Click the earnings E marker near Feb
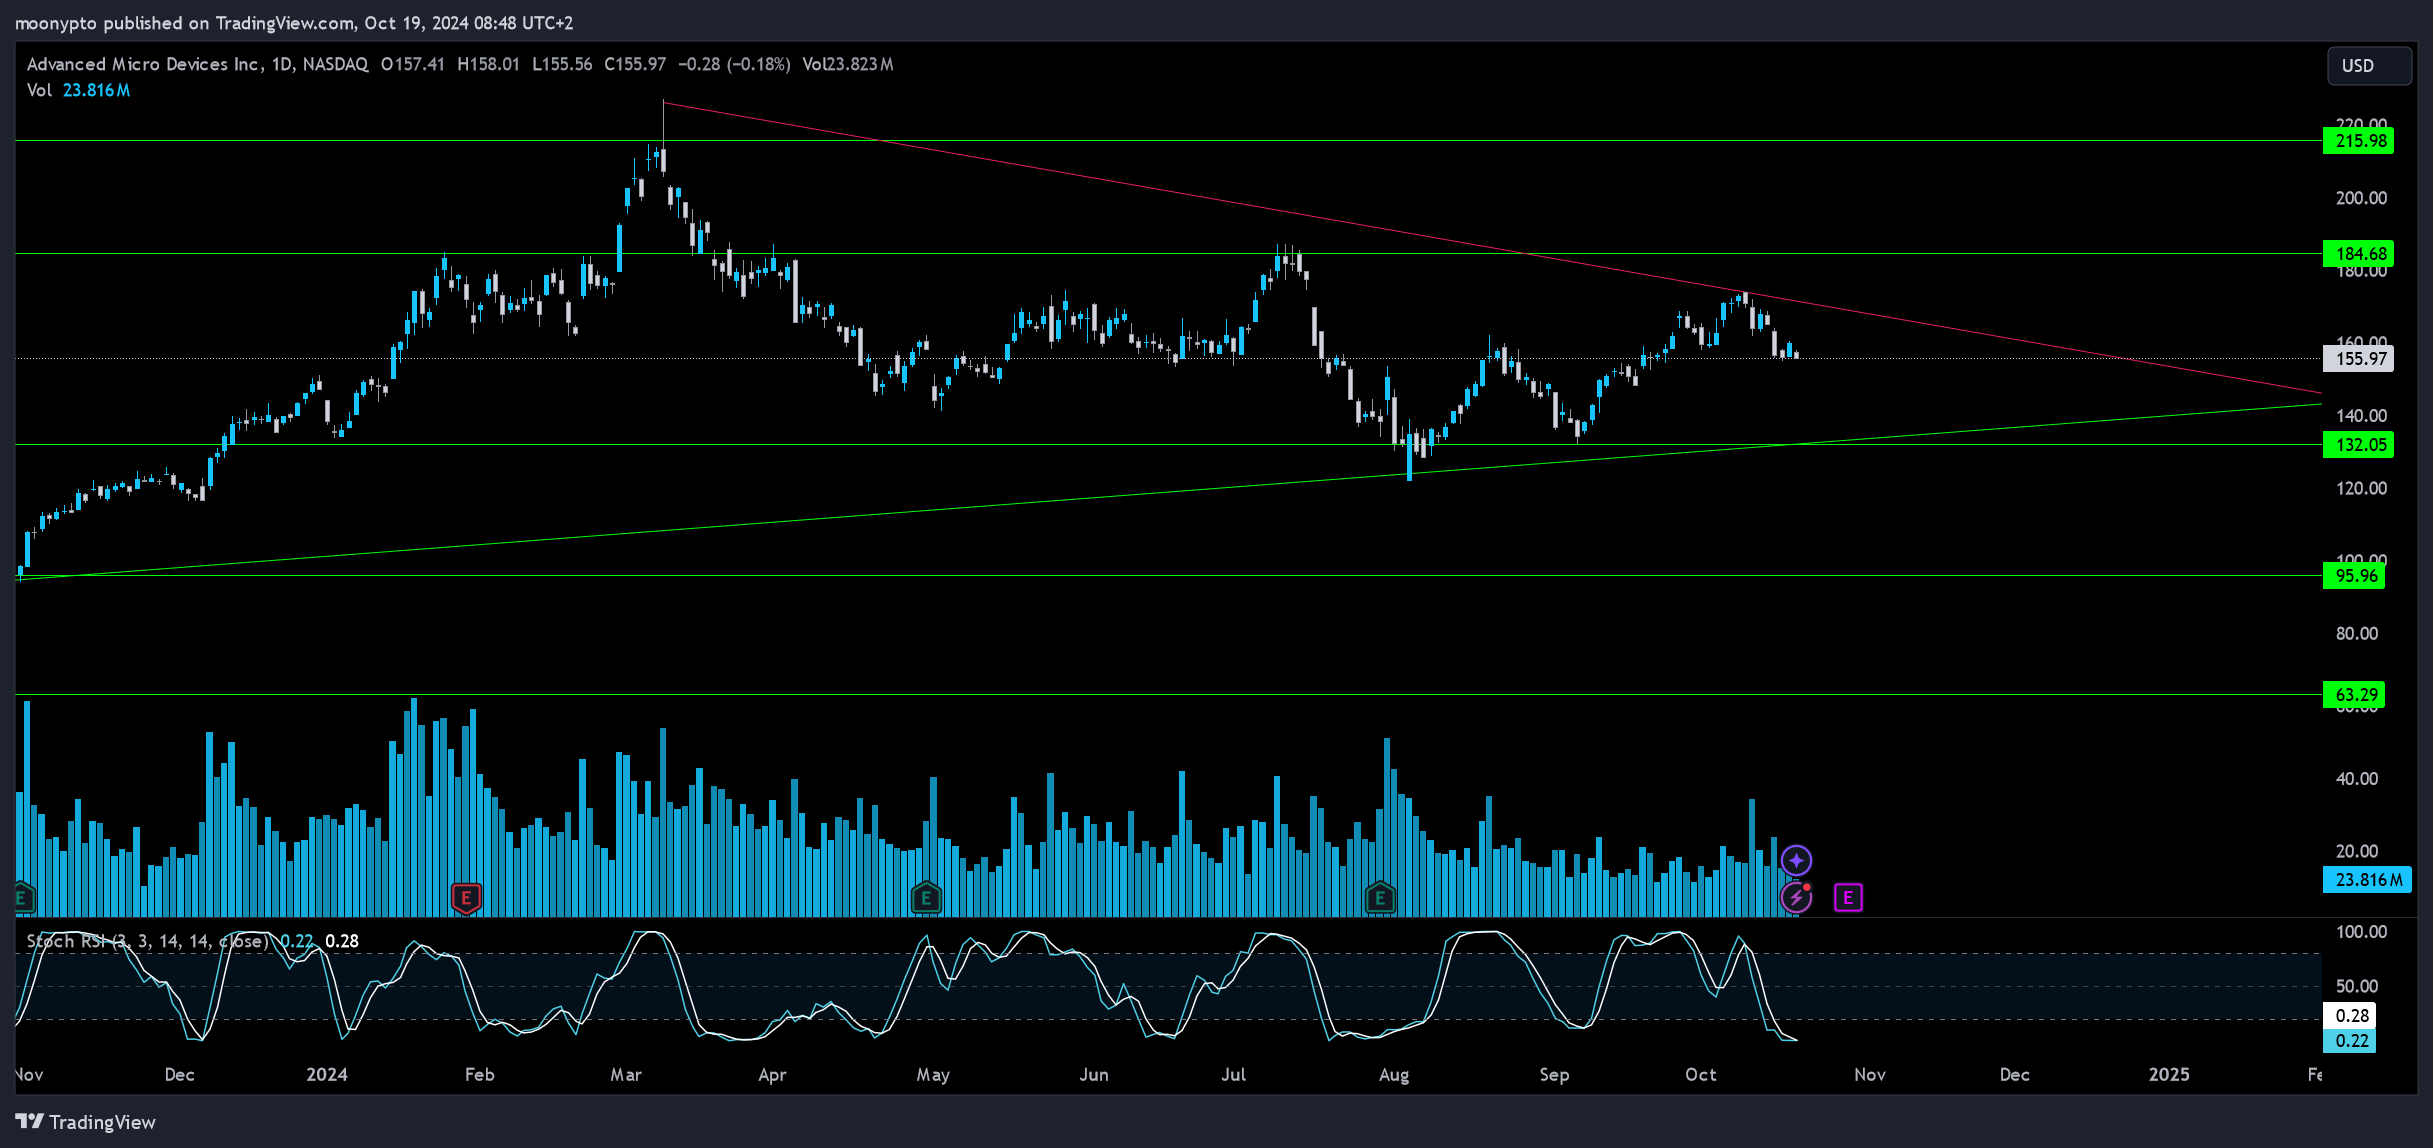The image size is (2433, 1148). 466,898
